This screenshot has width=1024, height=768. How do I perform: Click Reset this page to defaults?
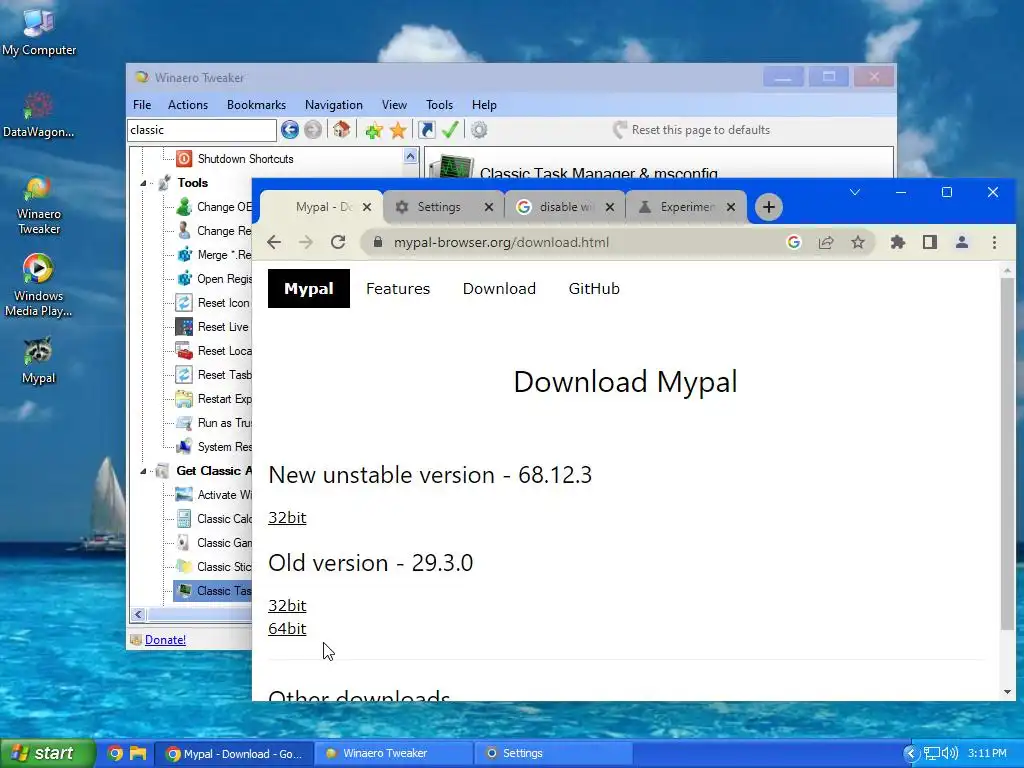coord(692,130)
